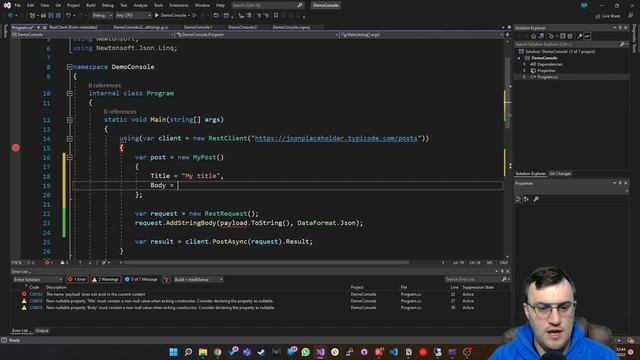Click the Categorized icon in Properties panel
Screen dimensions: 640x360
(x=518, y=199)
